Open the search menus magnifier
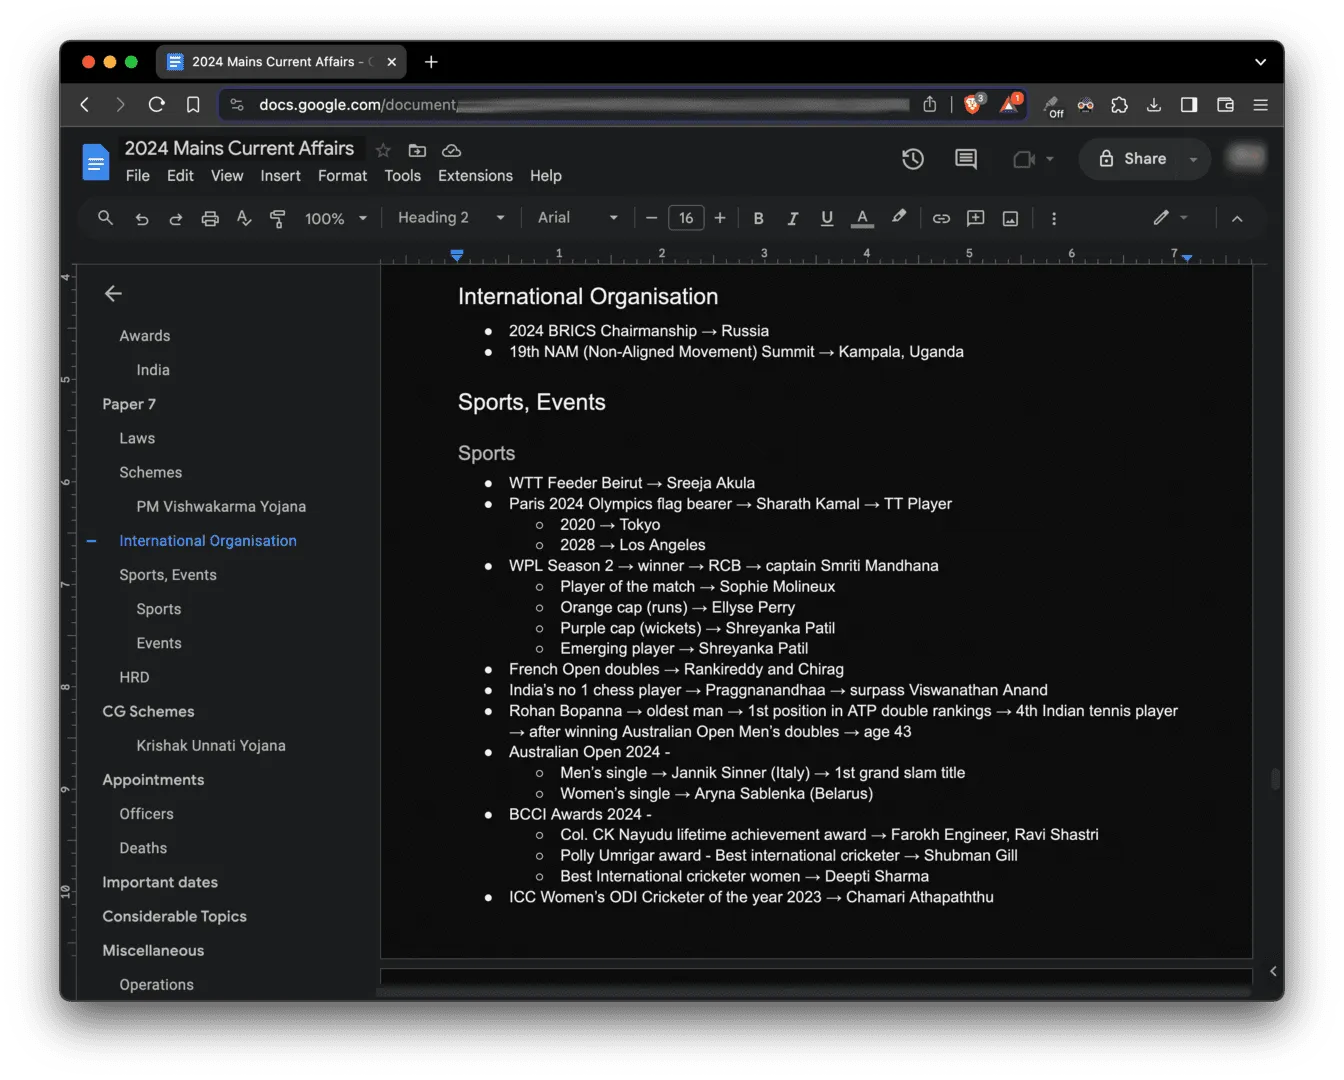 105,218
